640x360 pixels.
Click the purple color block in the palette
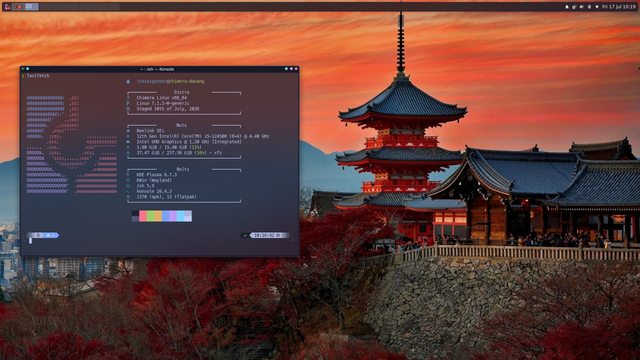173,216
